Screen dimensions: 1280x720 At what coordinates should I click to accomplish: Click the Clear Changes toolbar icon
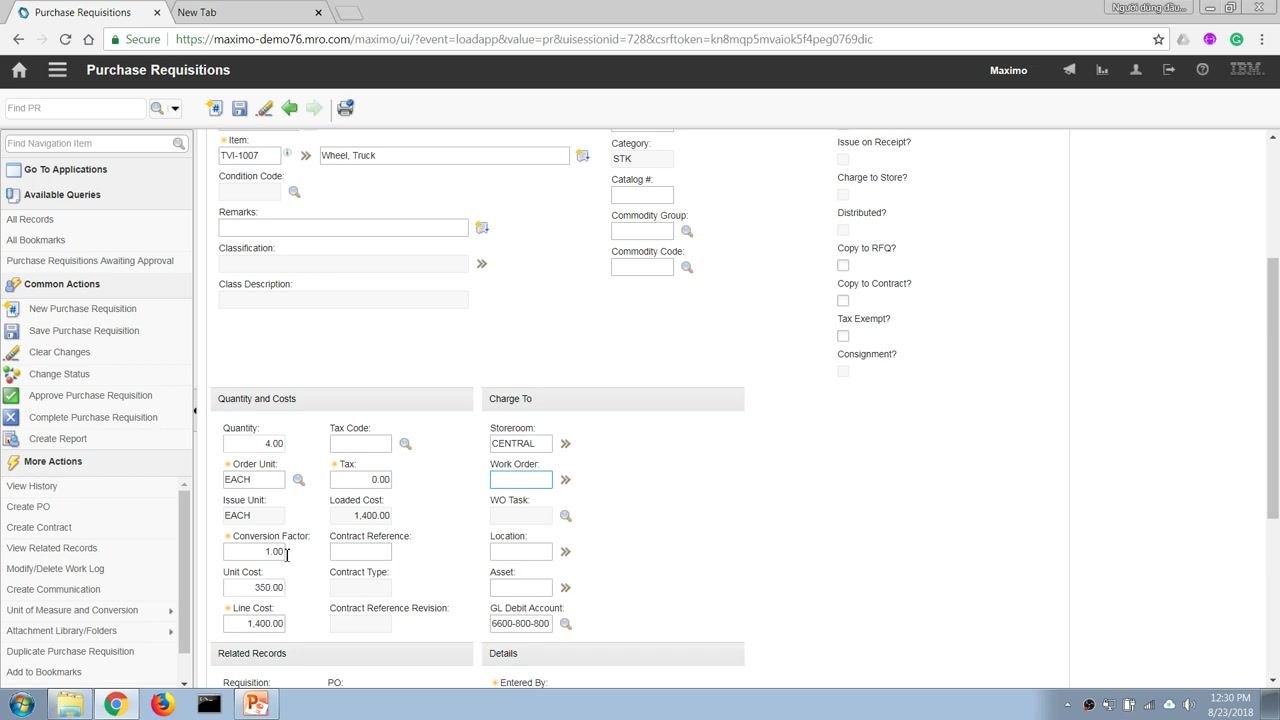point(264,108)
